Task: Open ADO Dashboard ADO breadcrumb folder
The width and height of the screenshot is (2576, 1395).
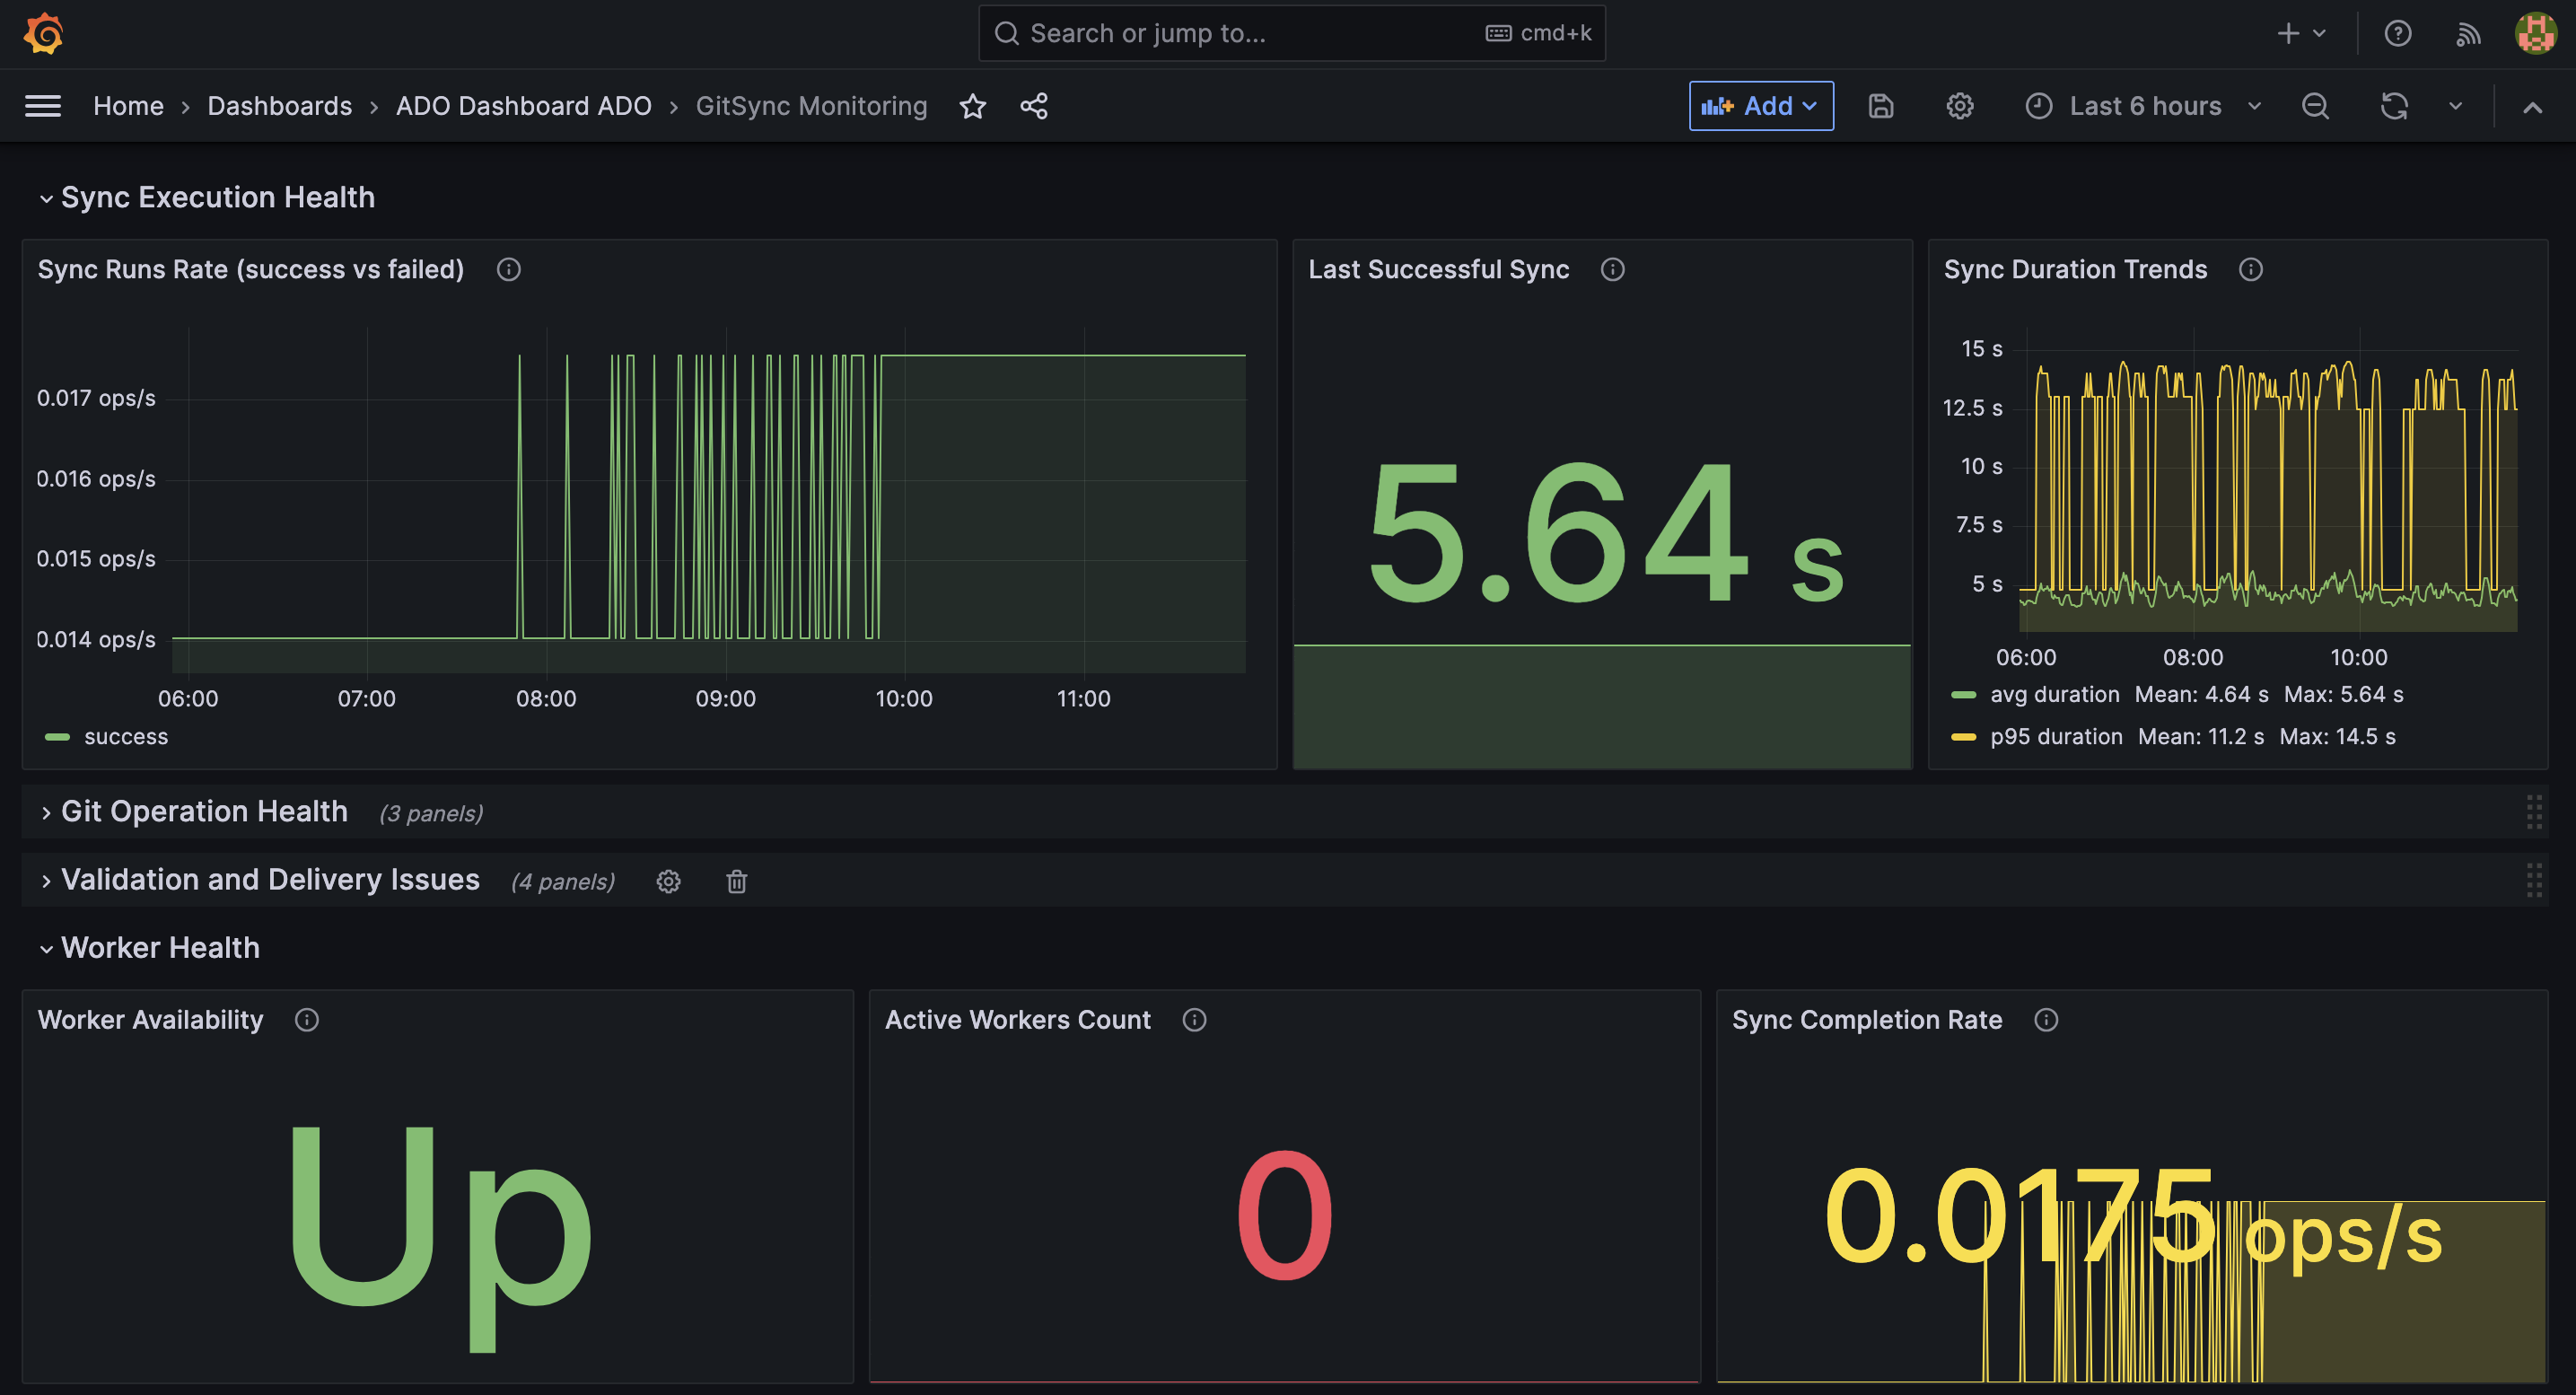Action: (x=524, y=106)
